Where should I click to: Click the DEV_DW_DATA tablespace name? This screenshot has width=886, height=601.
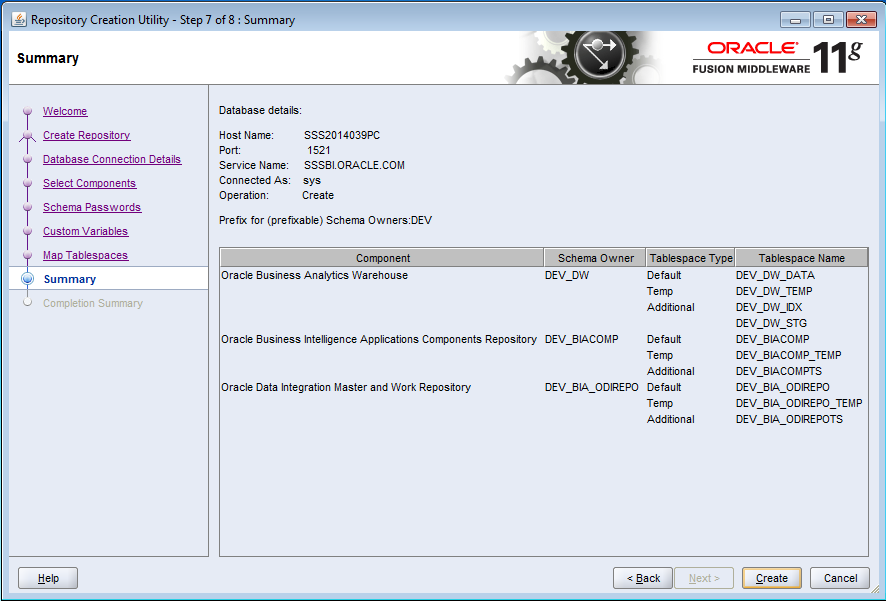click(775, 275)
